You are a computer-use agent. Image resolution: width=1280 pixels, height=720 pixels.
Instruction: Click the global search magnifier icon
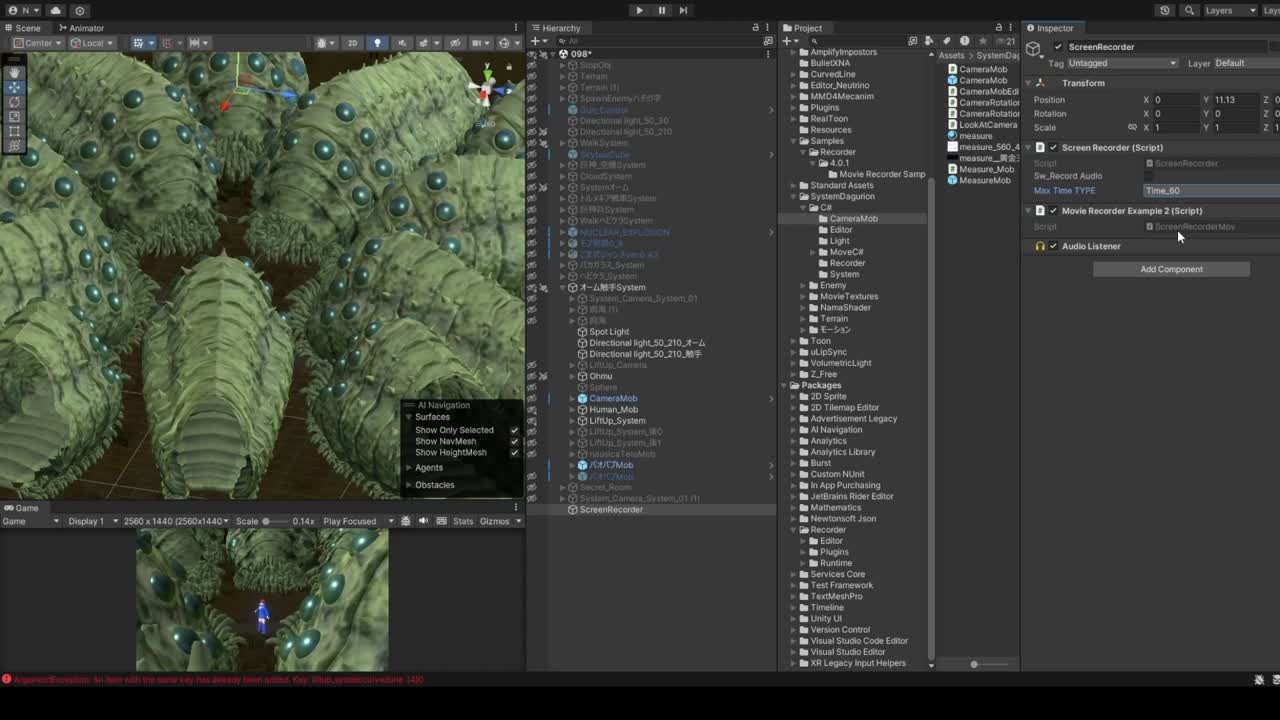click(1189, 10)
